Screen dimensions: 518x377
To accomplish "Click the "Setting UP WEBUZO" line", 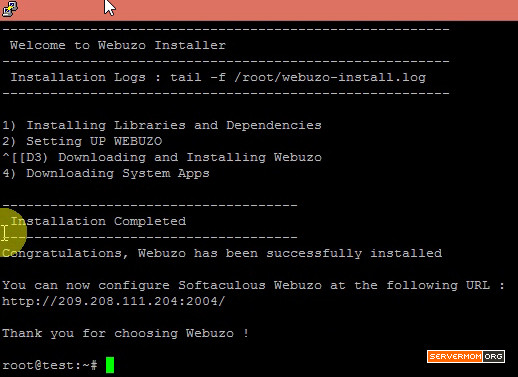I will coord(82,141).
